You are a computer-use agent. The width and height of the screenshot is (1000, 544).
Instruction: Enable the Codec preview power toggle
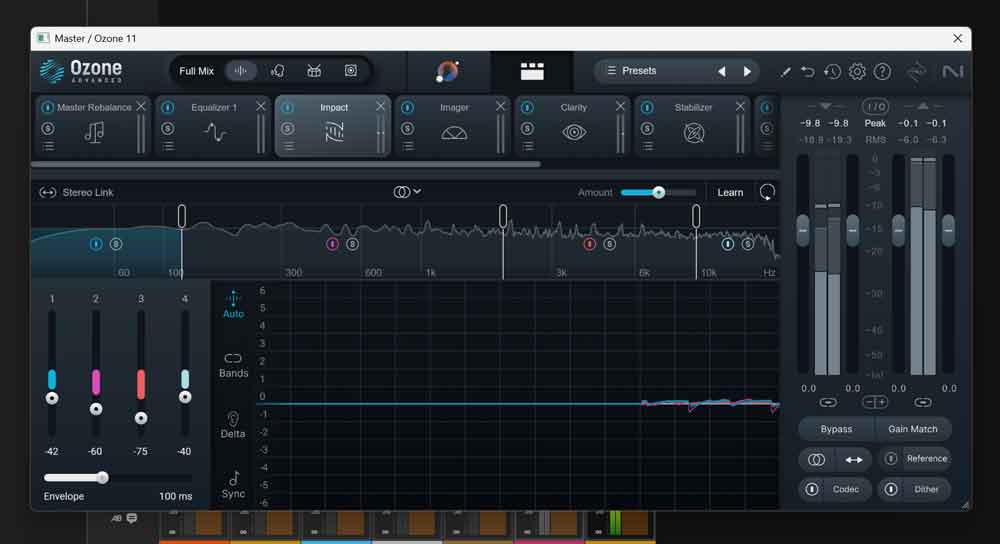[x=812, y=489]
